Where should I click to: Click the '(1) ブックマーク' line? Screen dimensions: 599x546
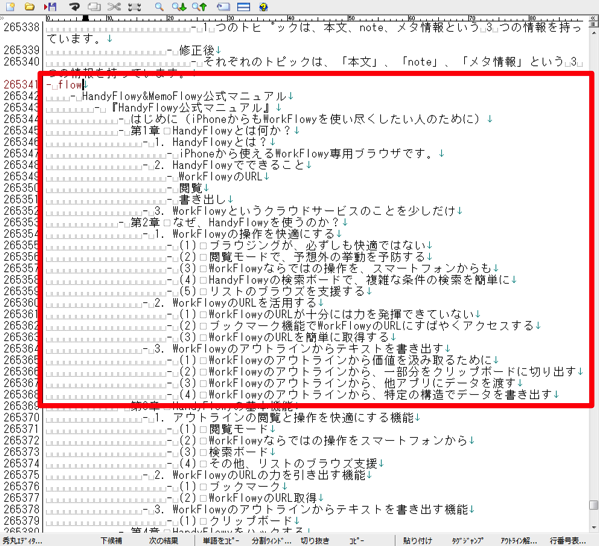click(229, 486)
